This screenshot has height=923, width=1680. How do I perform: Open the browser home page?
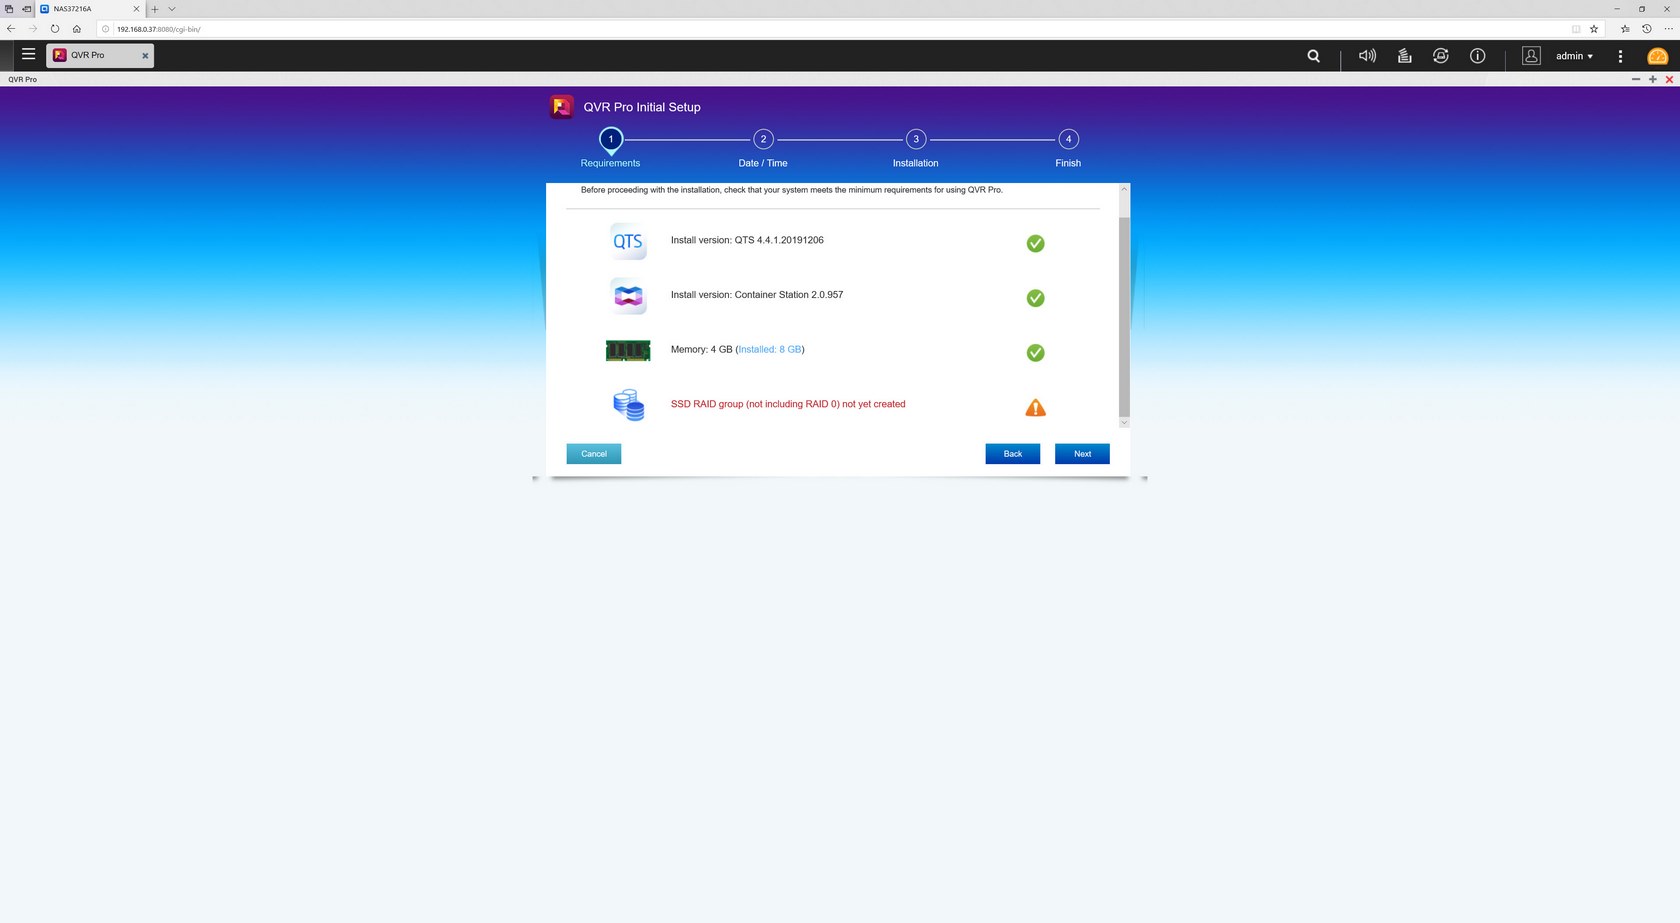[77, 29]
